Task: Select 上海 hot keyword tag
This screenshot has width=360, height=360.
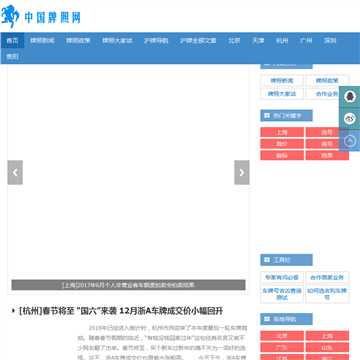Action: pyautogui.click(x=282, y=132)
